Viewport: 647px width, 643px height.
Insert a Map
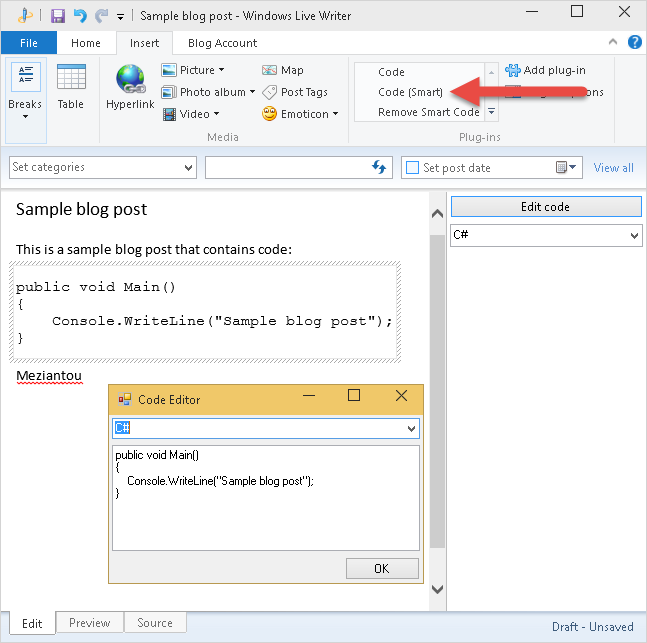[283, 70]
